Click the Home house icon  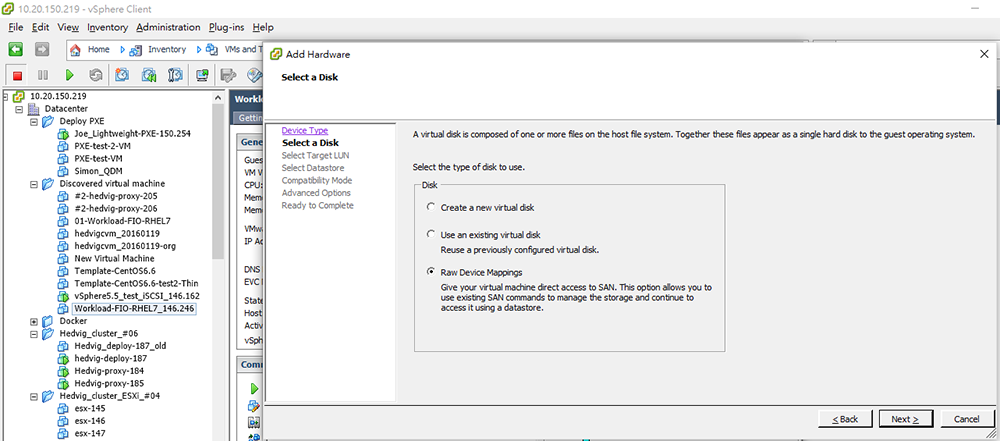(x=75, y=50)
